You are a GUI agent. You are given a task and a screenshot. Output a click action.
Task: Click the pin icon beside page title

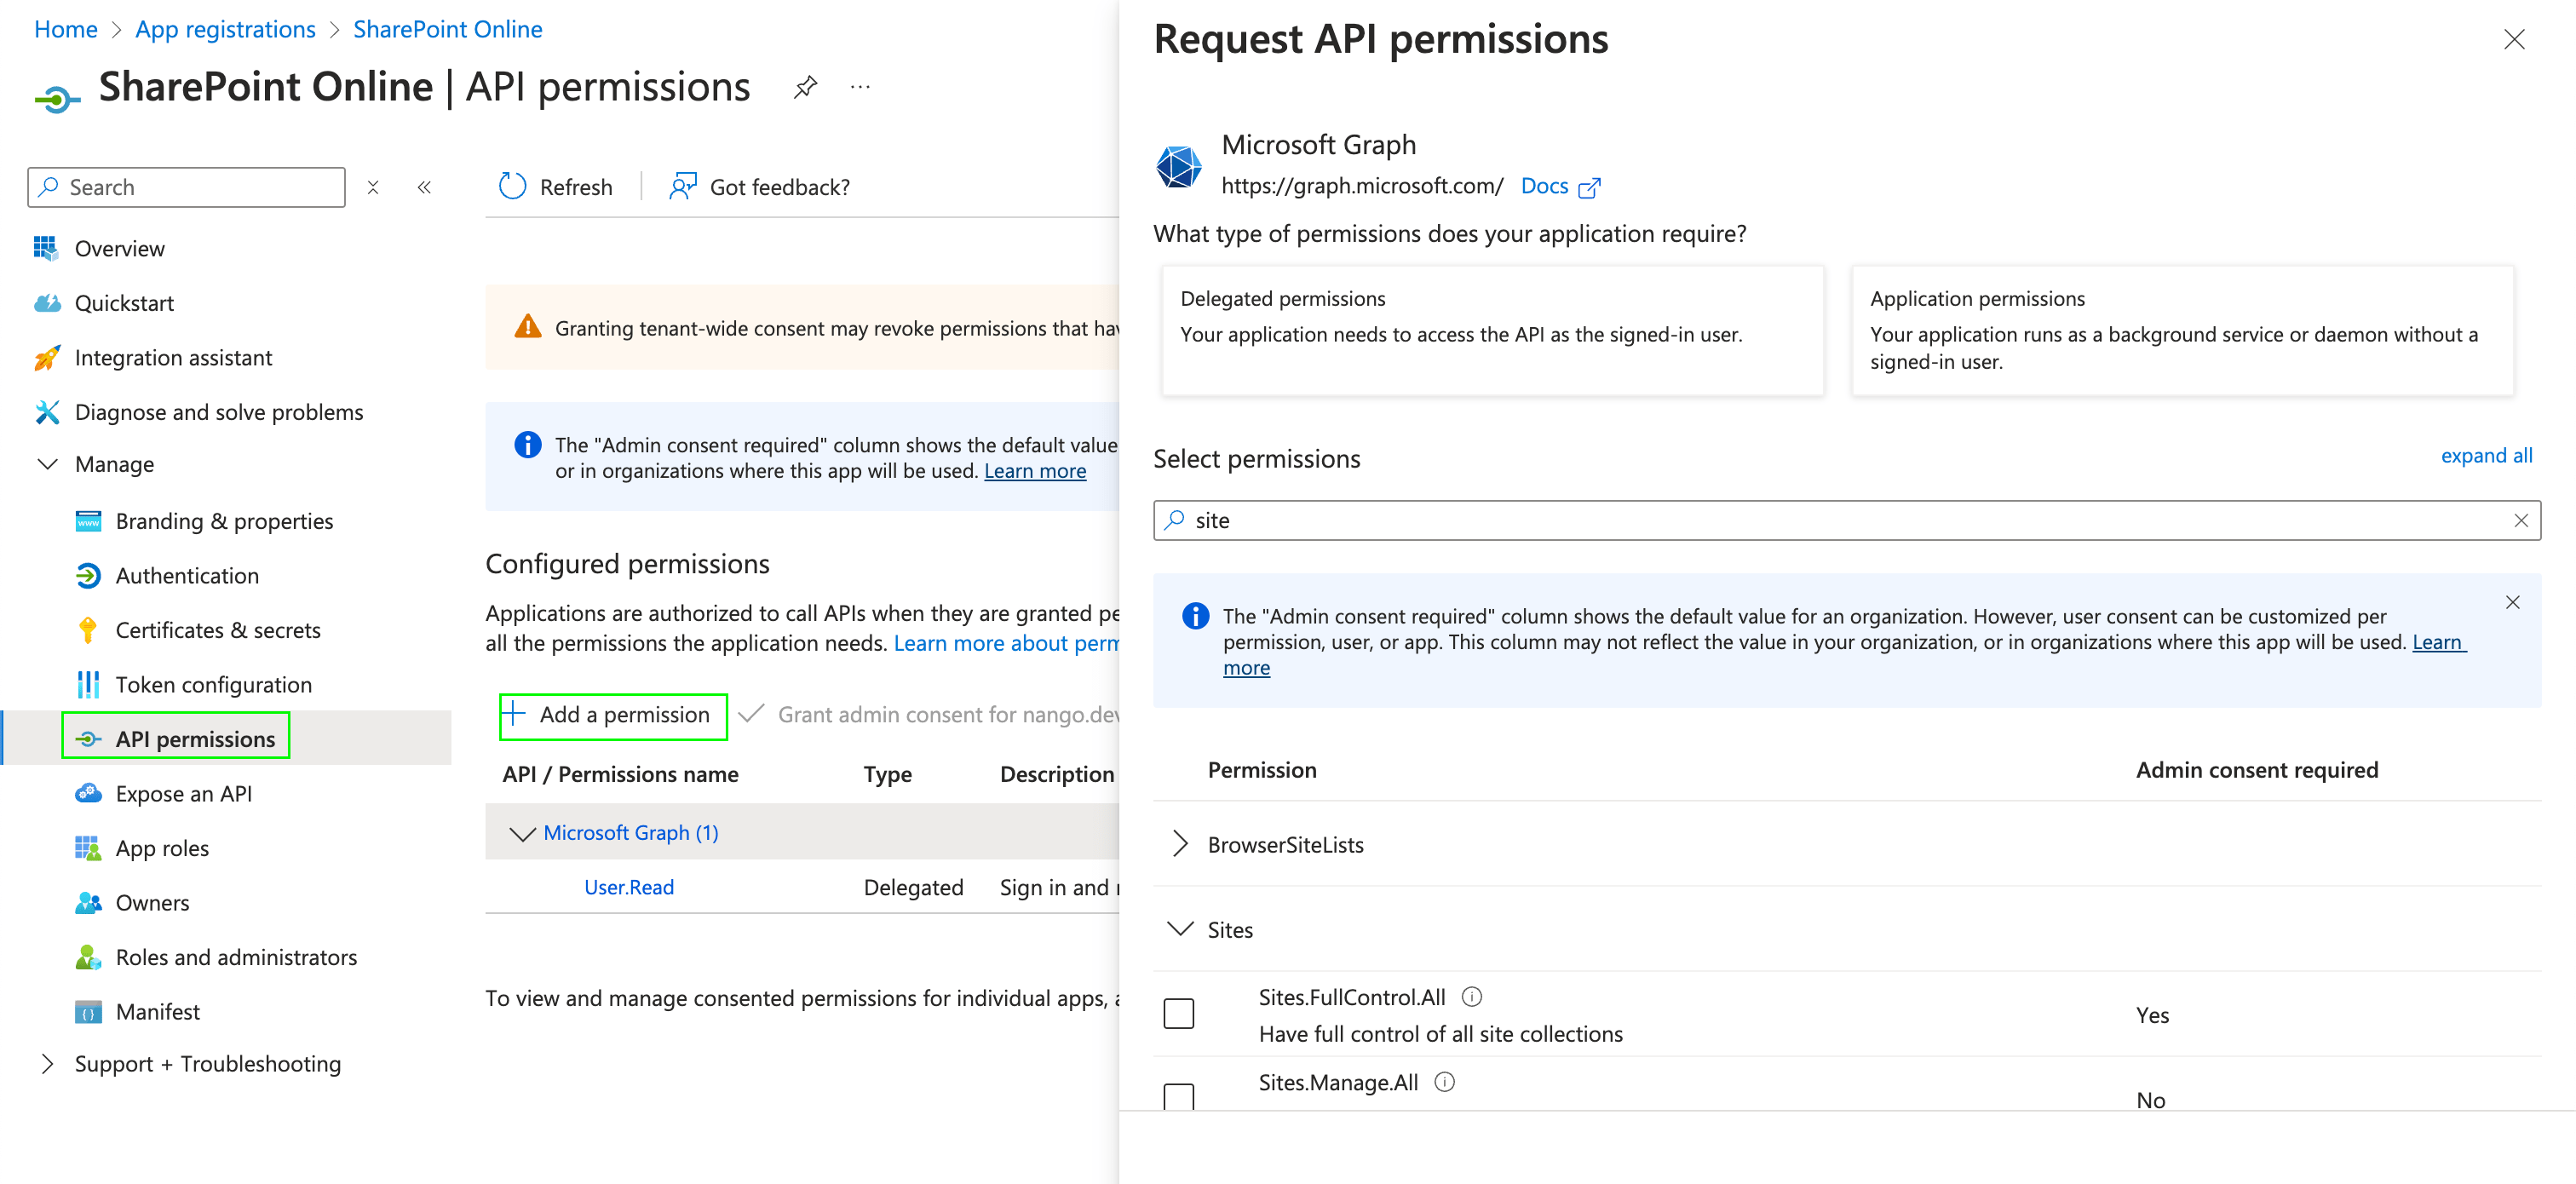pyautogui.click(x=805, y=87)
